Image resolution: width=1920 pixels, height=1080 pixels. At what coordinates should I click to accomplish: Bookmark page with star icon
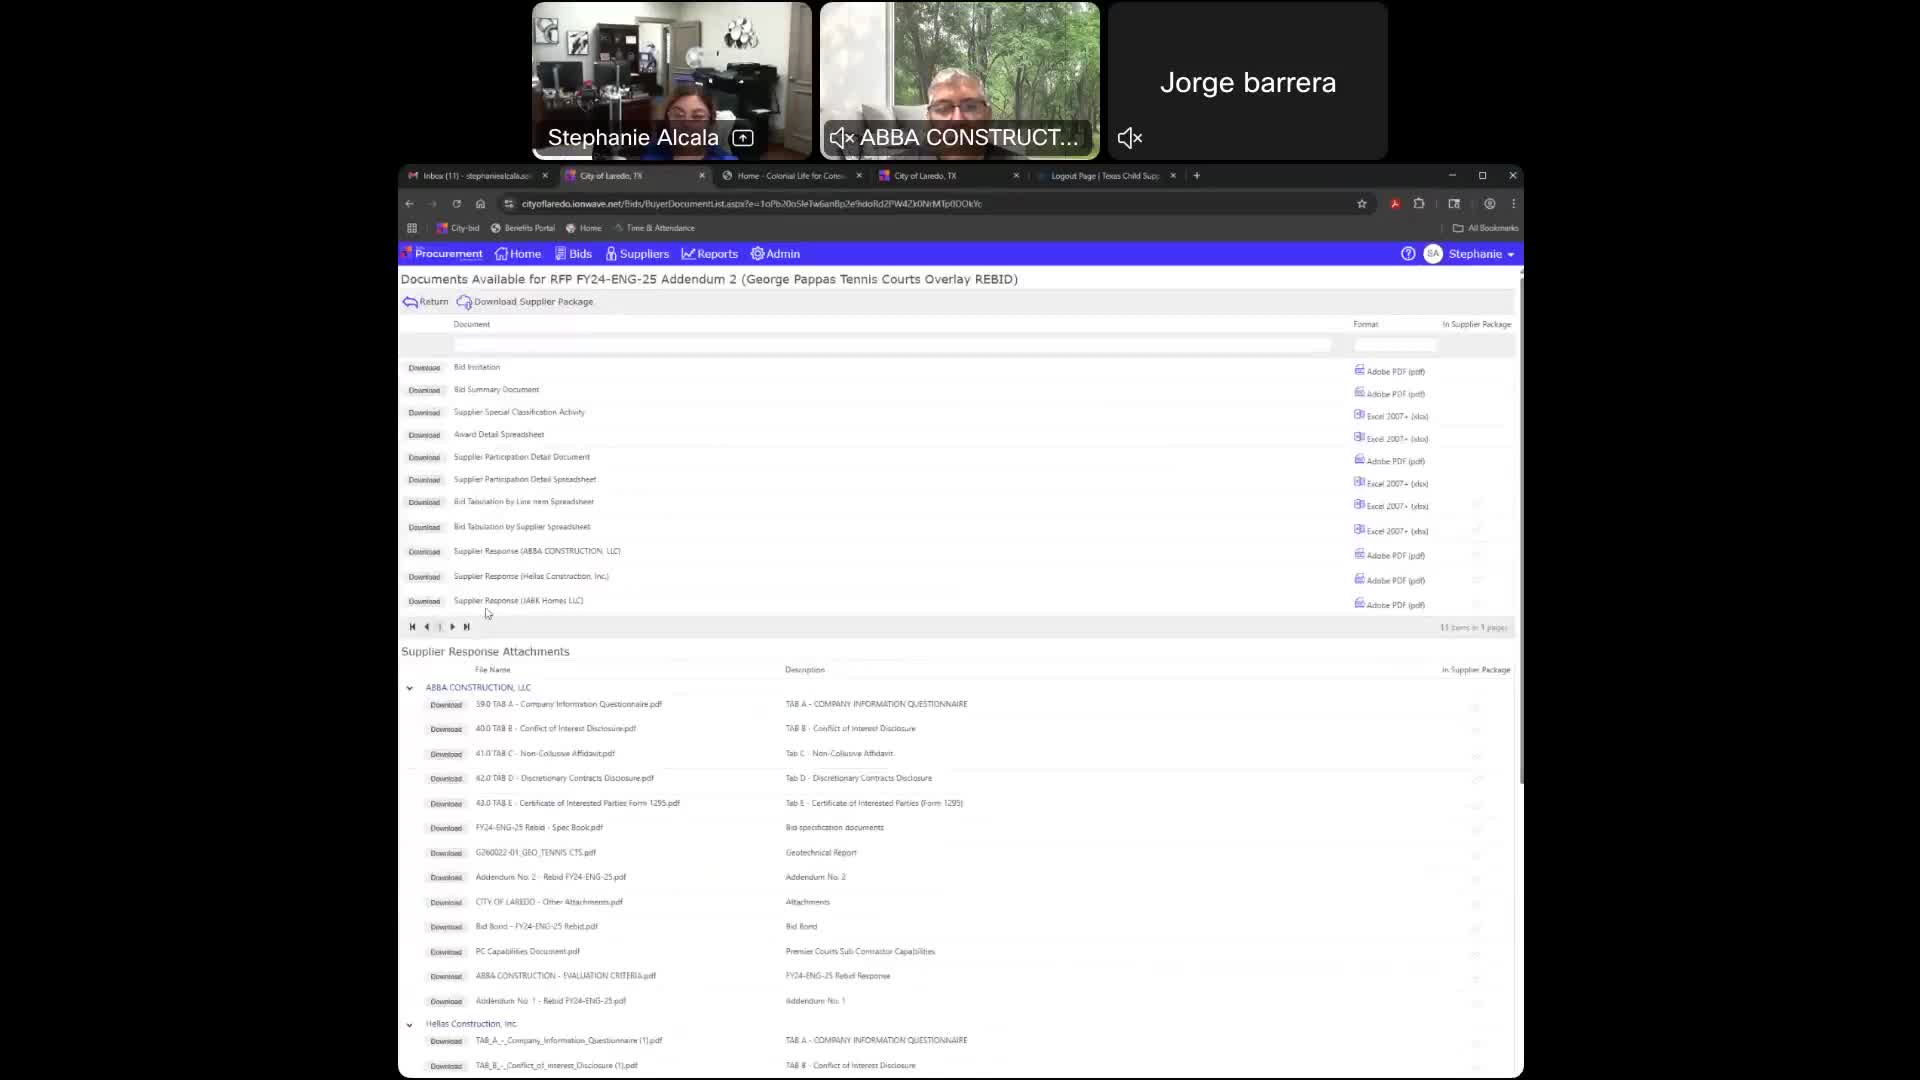click(1361, 204)
